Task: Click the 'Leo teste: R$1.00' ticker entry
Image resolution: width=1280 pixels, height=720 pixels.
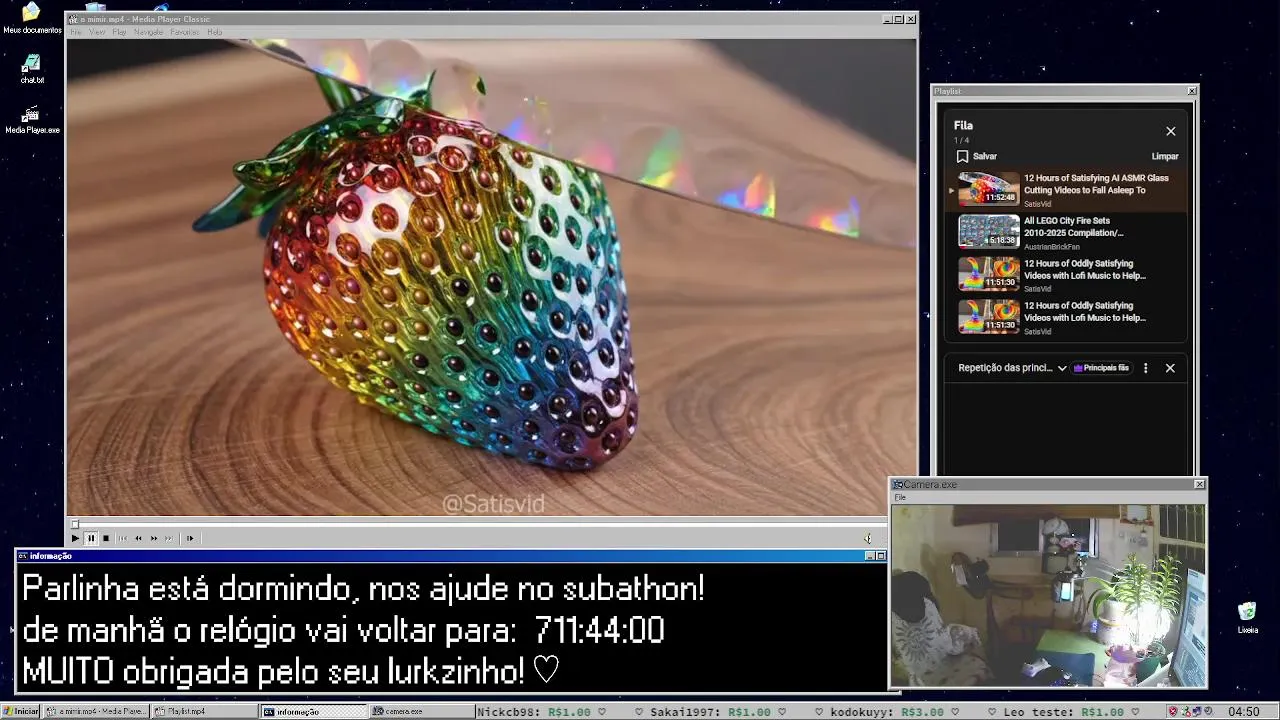Action: click(1064, 712)
